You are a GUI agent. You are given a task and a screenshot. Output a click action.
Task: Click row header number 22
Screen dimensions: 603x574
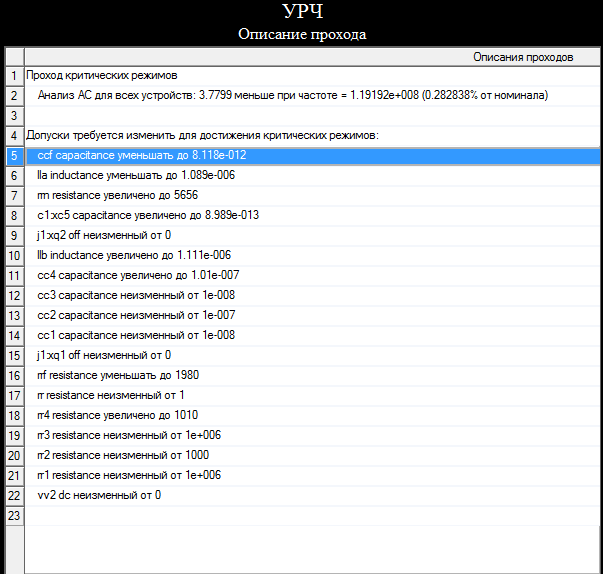pyautogui.click(x=15, y=495)
